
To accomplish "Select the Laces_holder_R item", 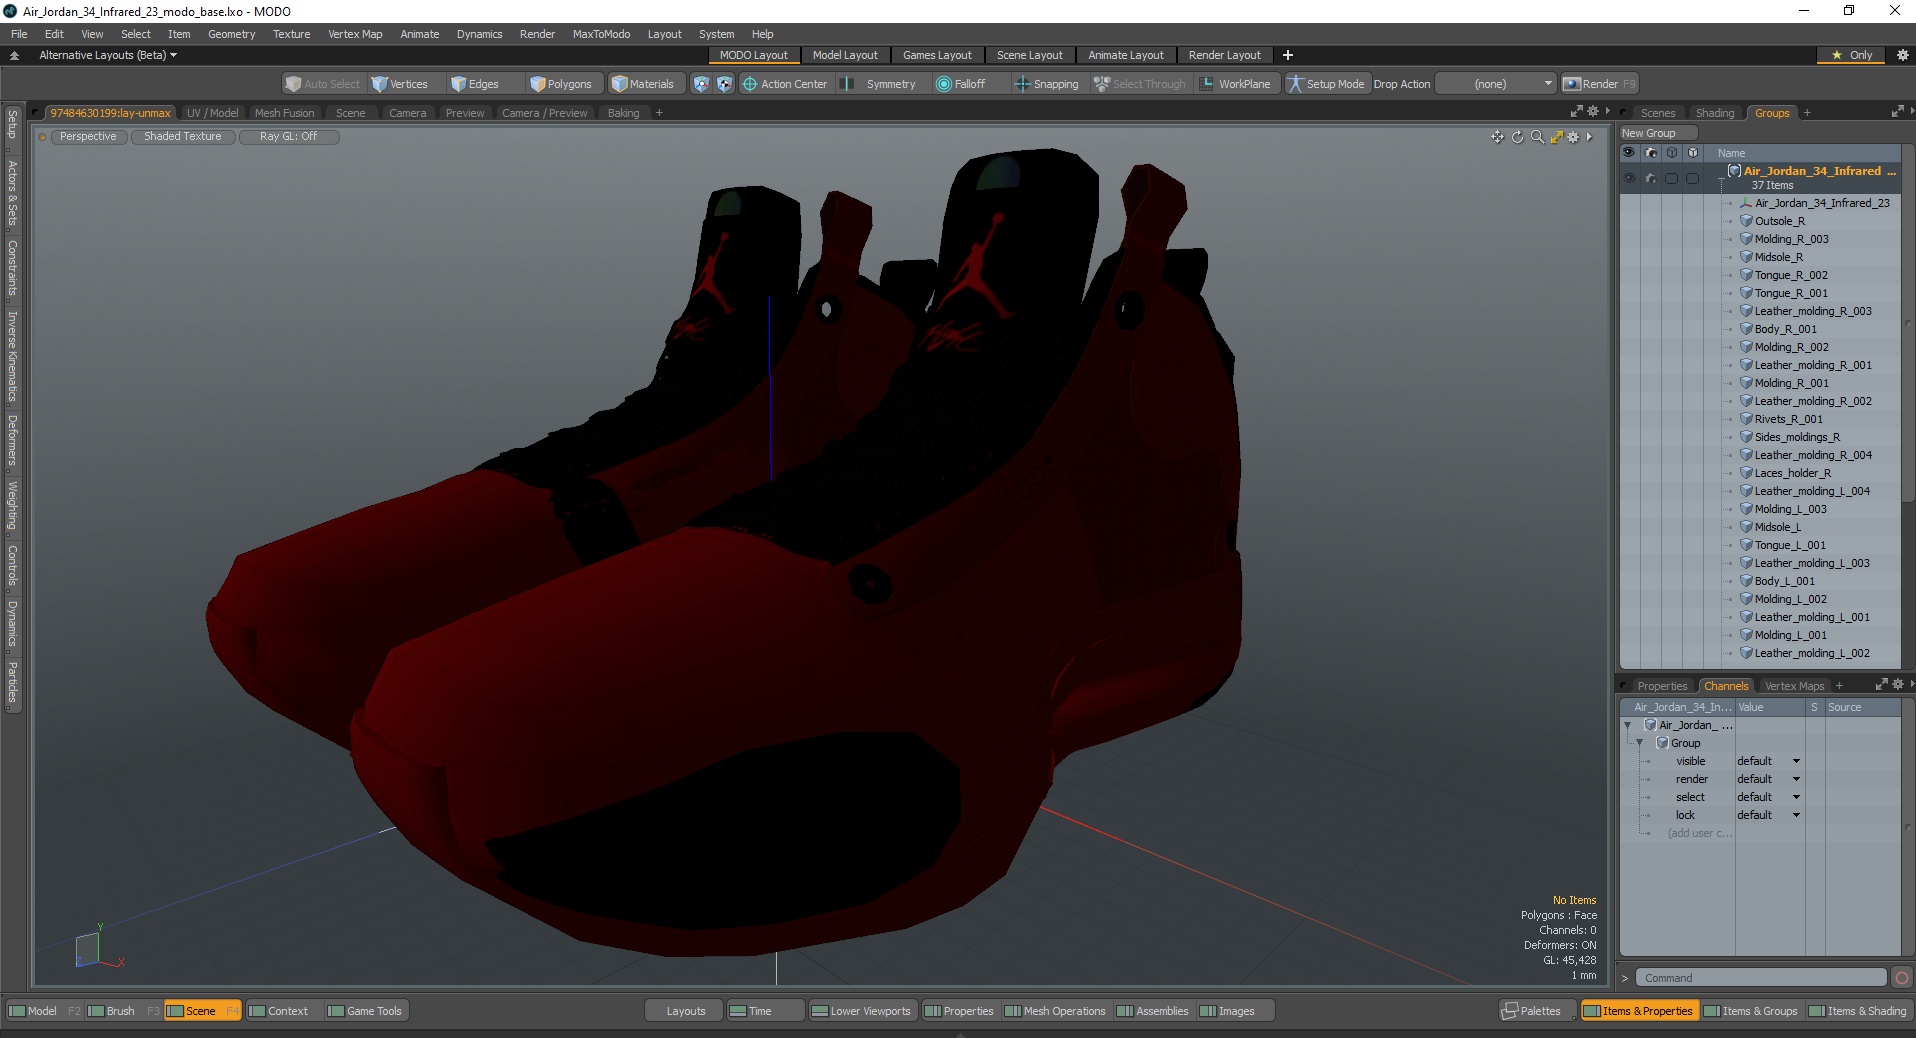I will click(x=1793, y=473).
